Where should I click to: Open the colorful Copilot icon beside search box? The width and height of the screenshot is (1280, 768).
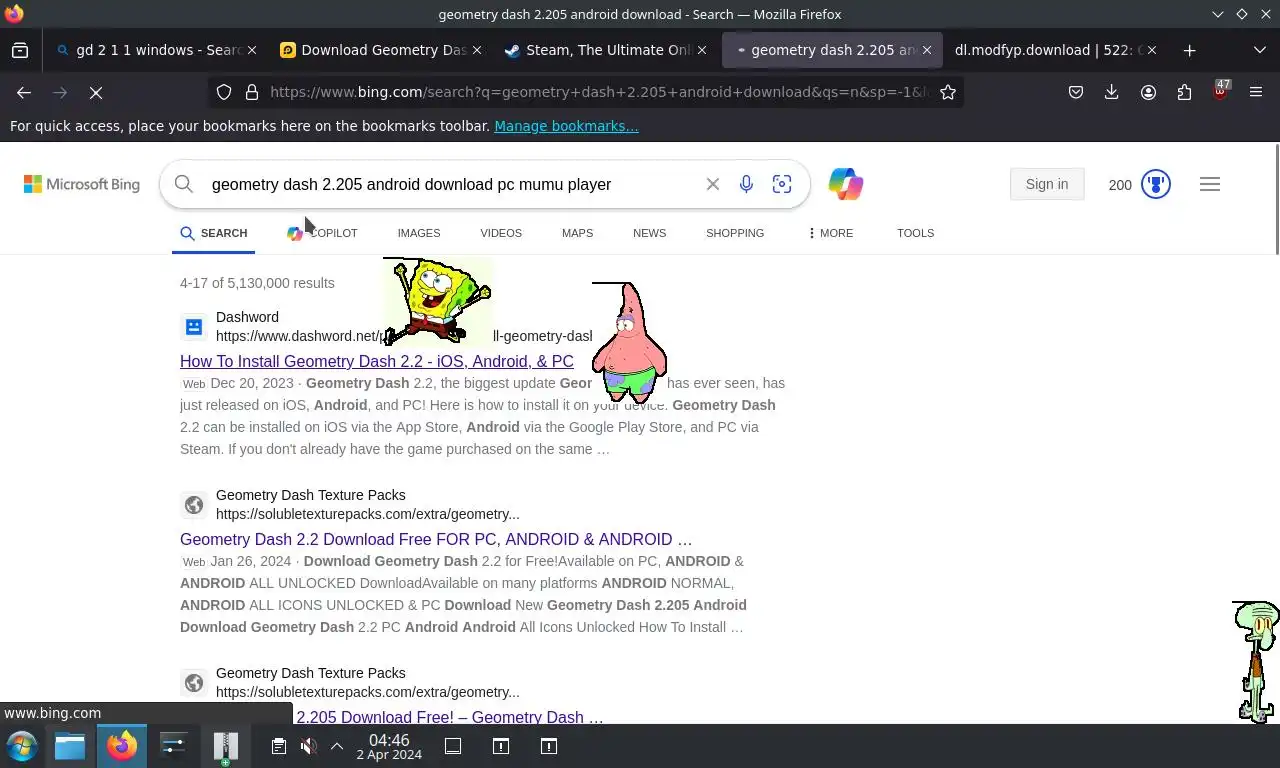(x=845, y=184)
